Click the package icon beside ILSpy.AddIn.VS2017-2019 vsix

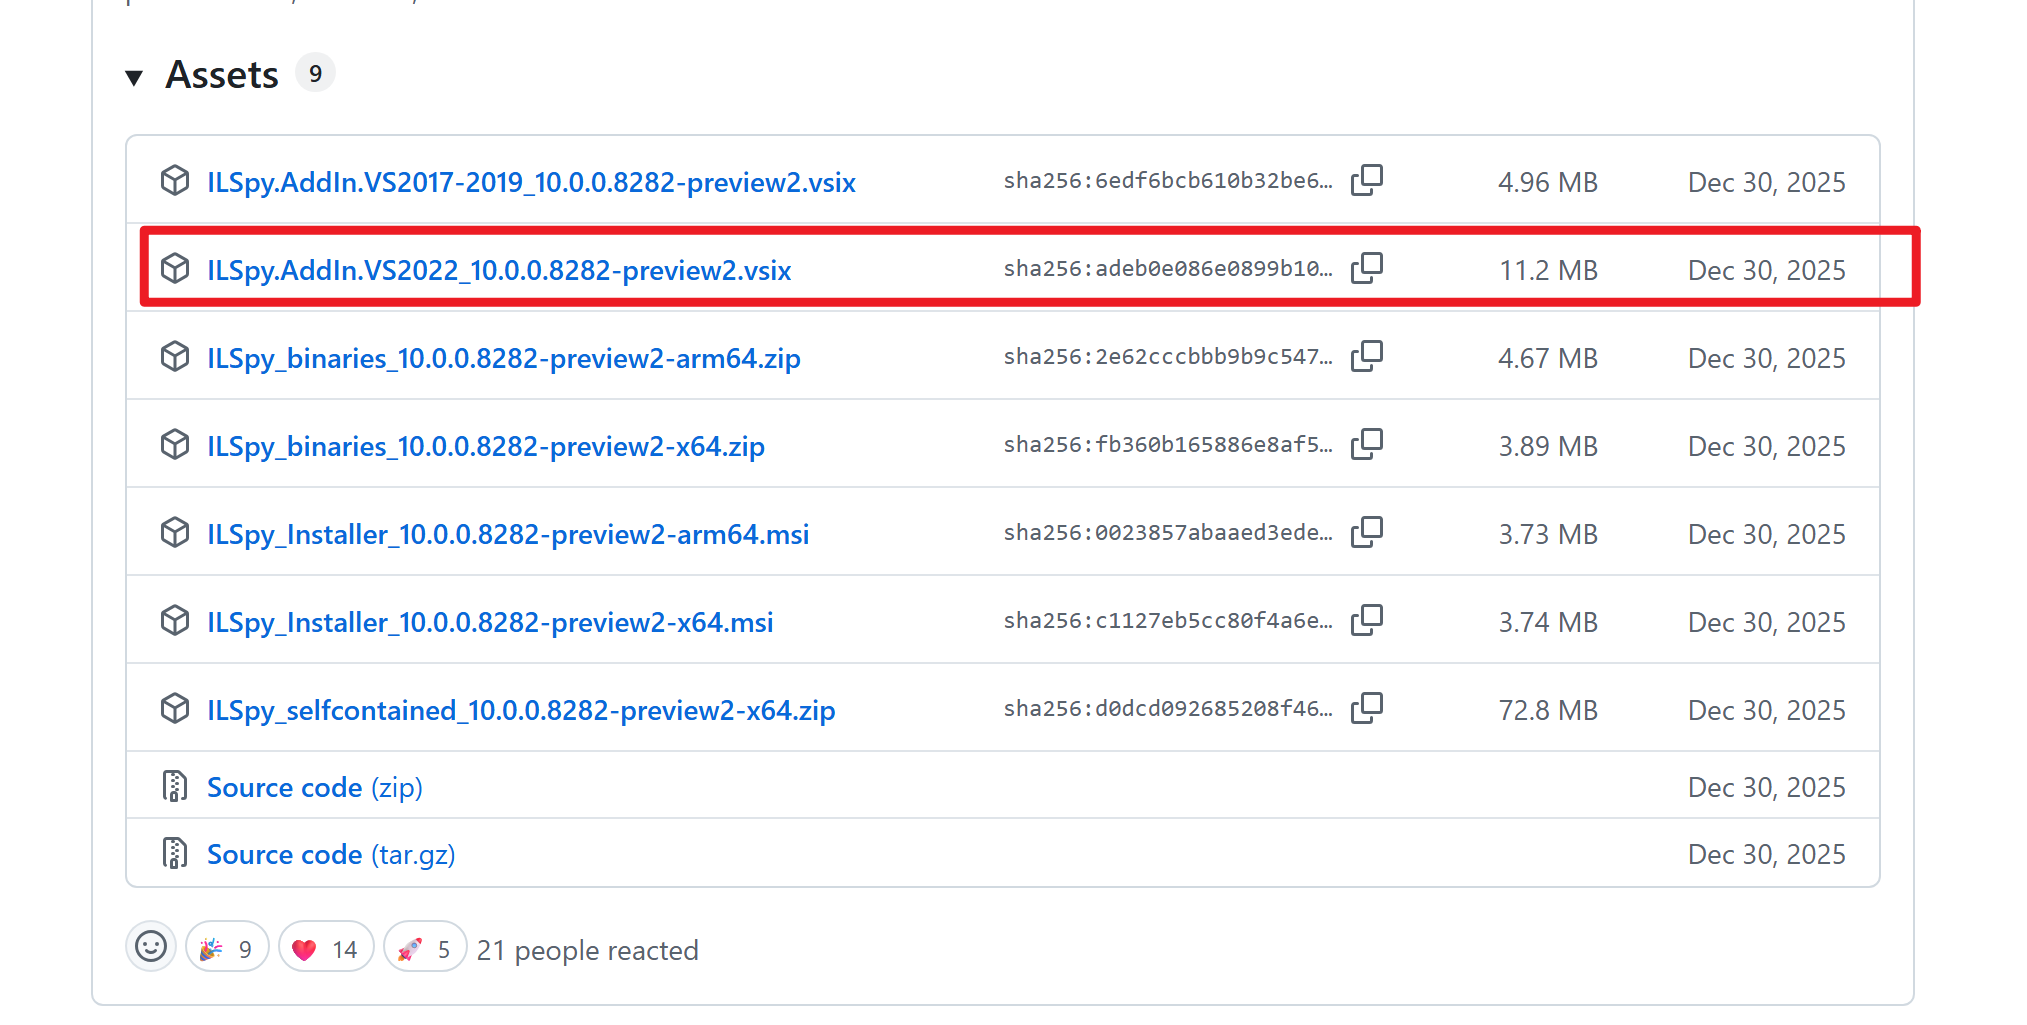(175, 181)
